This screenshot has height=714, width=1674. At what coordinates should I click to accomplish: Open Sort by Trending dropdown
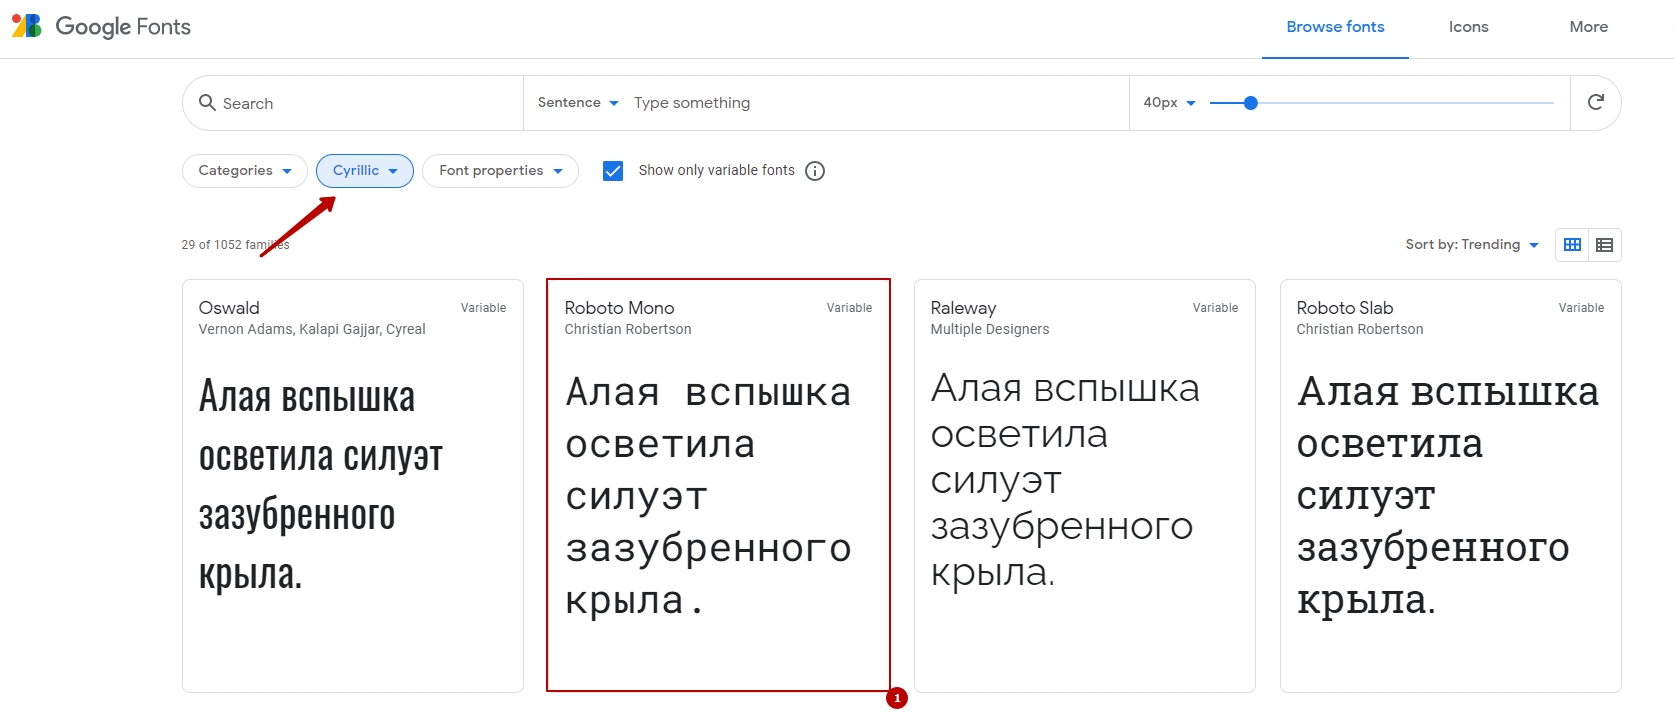(1472, 245)
